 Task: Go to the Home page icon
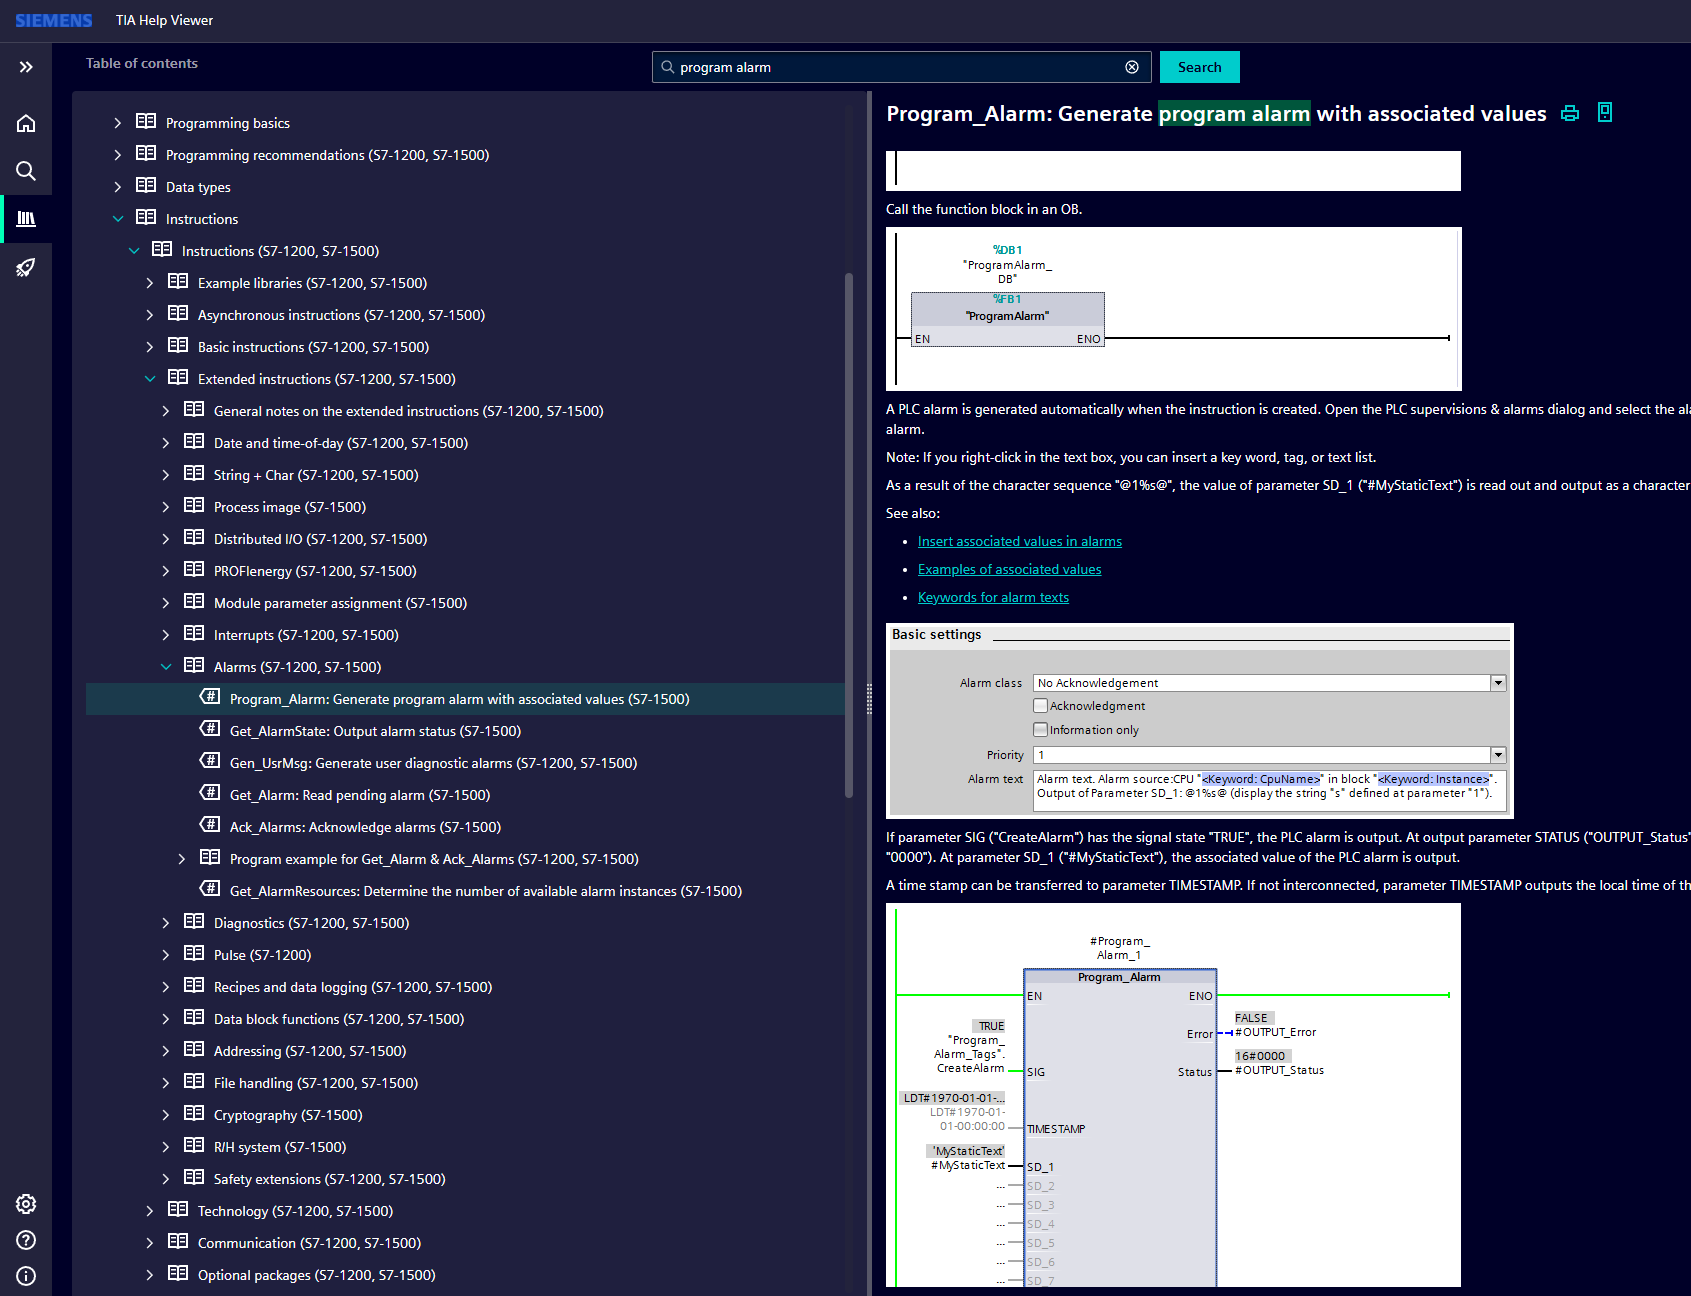(26, 123)
